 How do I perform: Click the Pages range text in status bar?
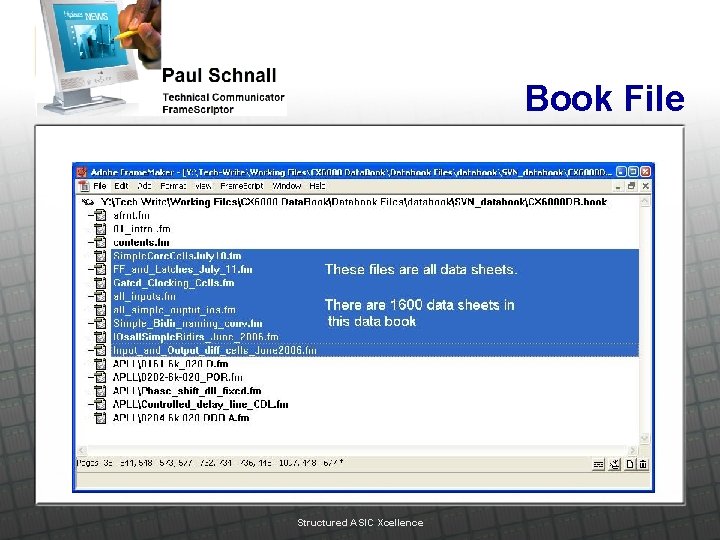[x=210, y=463]
